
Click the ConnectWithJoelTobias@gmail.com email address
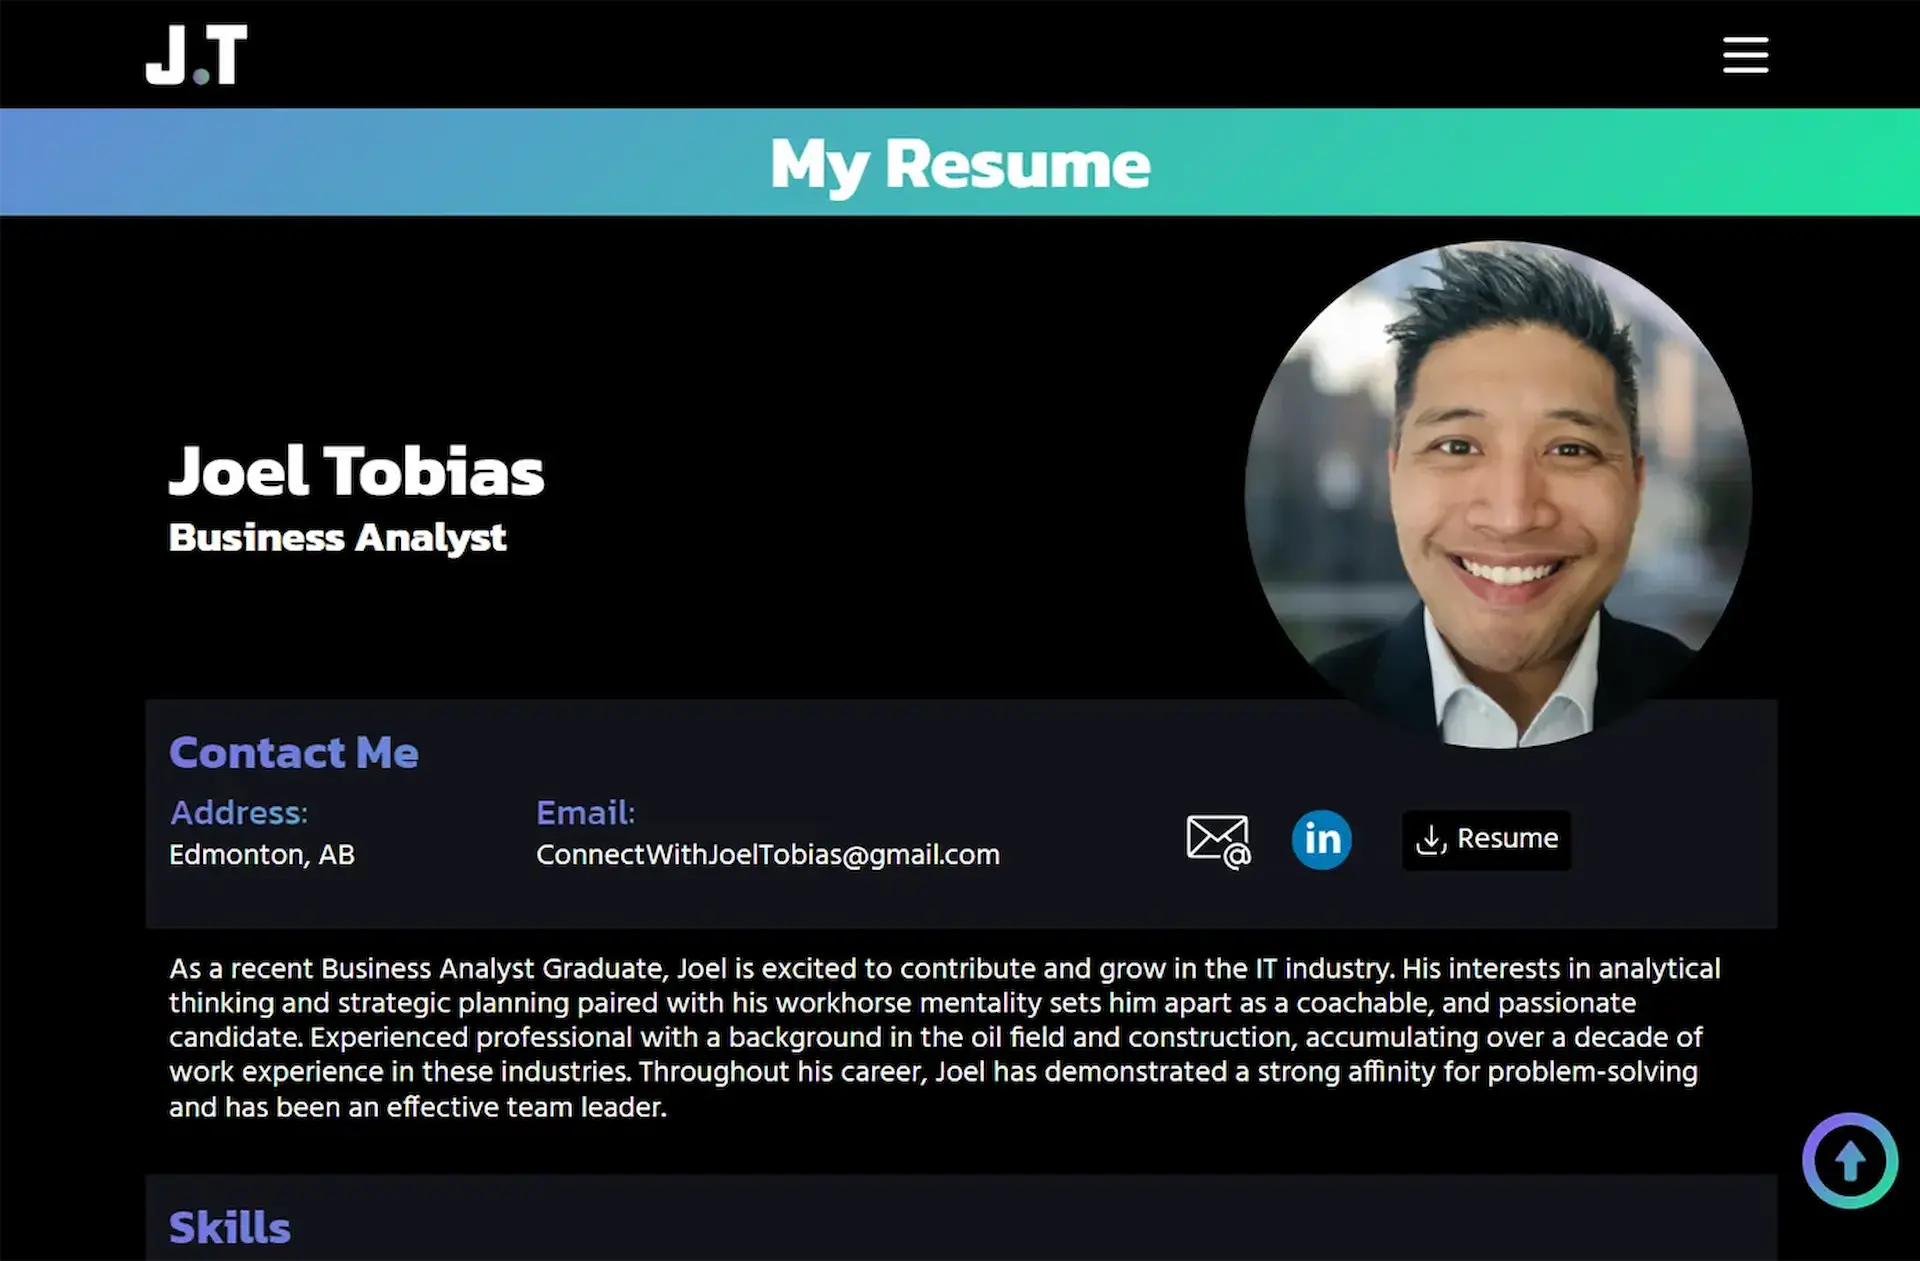[x=768, y=855]
